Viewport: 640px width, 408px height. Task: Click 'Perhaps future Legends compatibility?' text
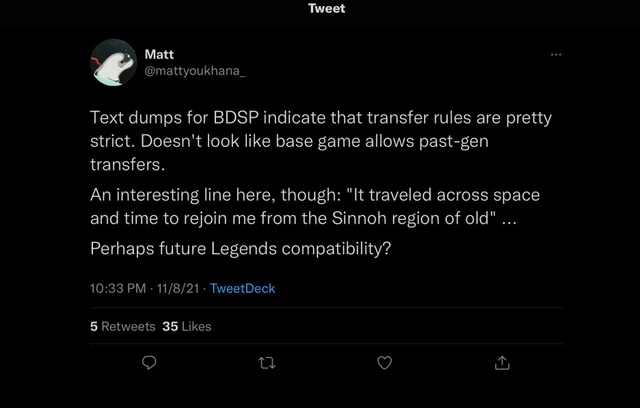pos(239,247)
